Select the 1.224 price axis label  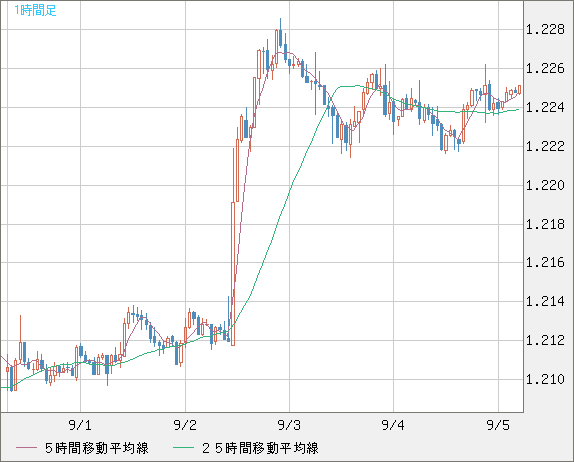[545, 107]
